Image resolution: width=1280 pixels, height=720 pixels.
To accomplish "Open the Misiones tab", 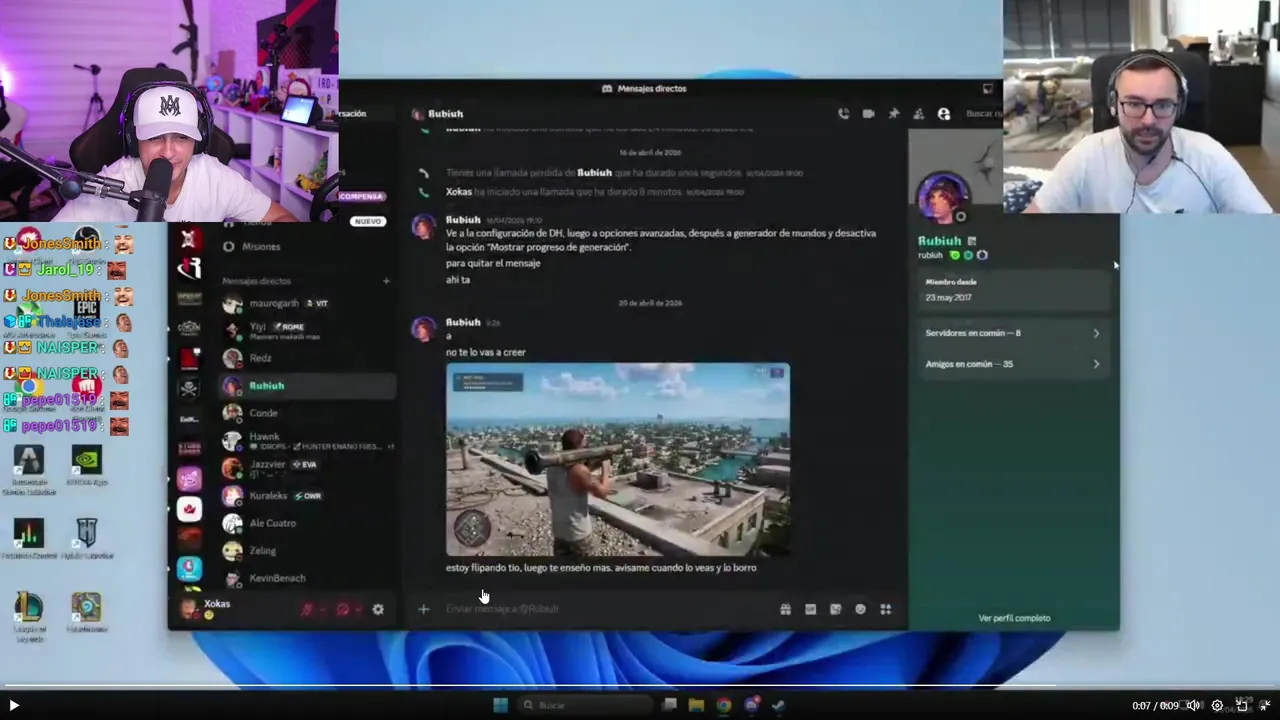I will (x=261, y=246).
